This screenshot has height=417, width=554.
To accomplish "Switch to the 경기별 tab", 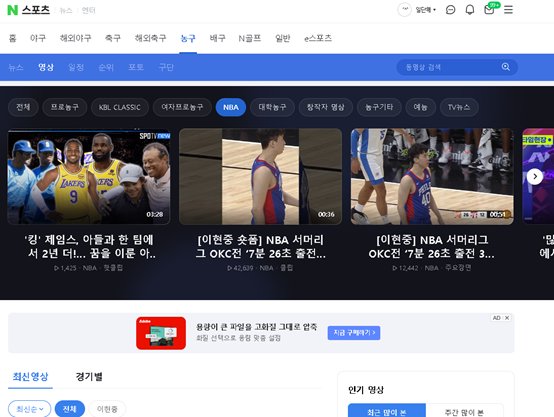I will pos(89,377).
